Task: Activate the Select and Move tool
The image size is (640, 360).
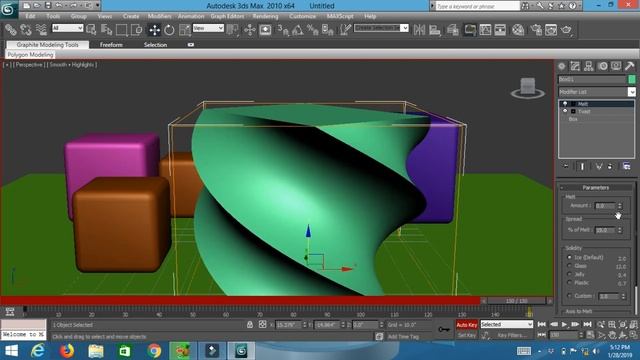Action: click(x=154, y=30)
